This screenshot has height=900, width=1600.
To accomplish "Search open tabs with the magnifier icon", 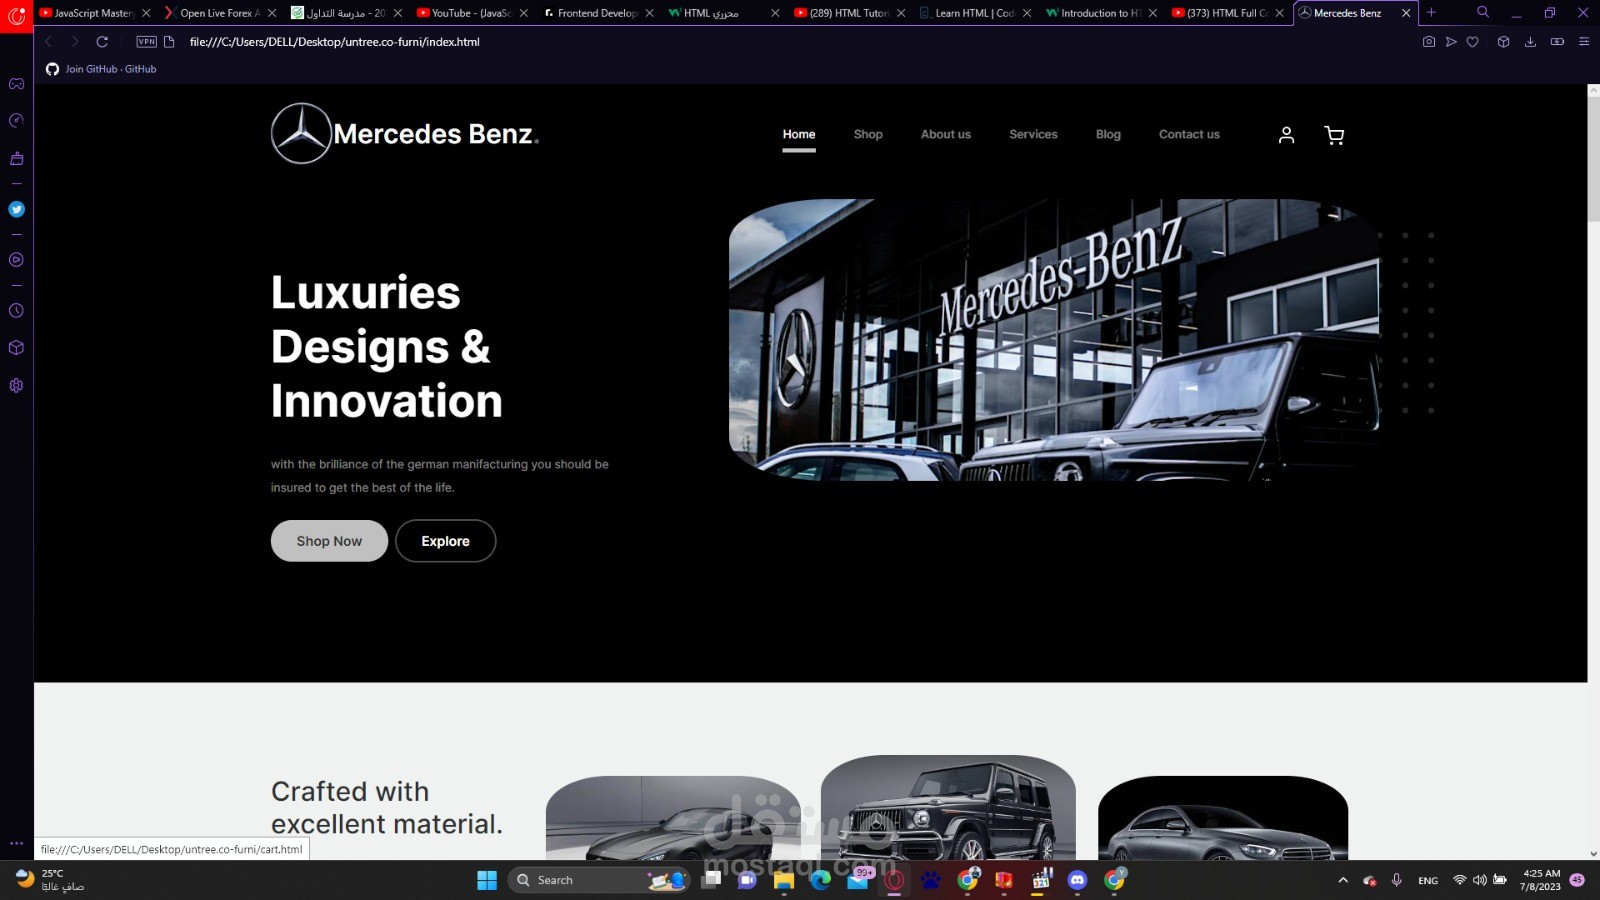I will (1483, 13).
